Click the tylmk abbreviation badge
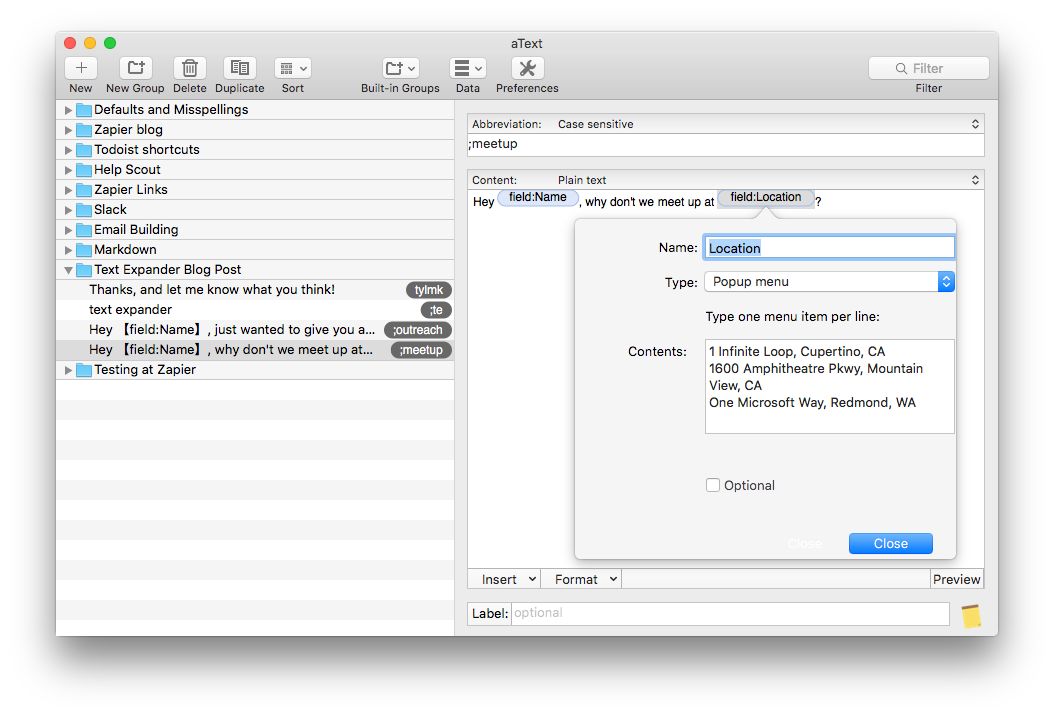The height and width of the screenshot is (716, 1054). coord(429,290)
